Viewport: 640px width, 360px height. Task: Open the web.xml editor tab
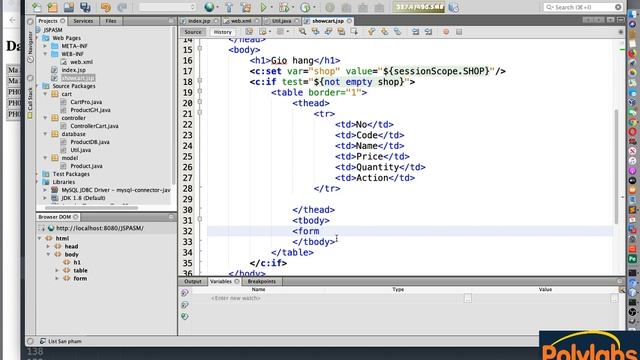click(241, 21)
